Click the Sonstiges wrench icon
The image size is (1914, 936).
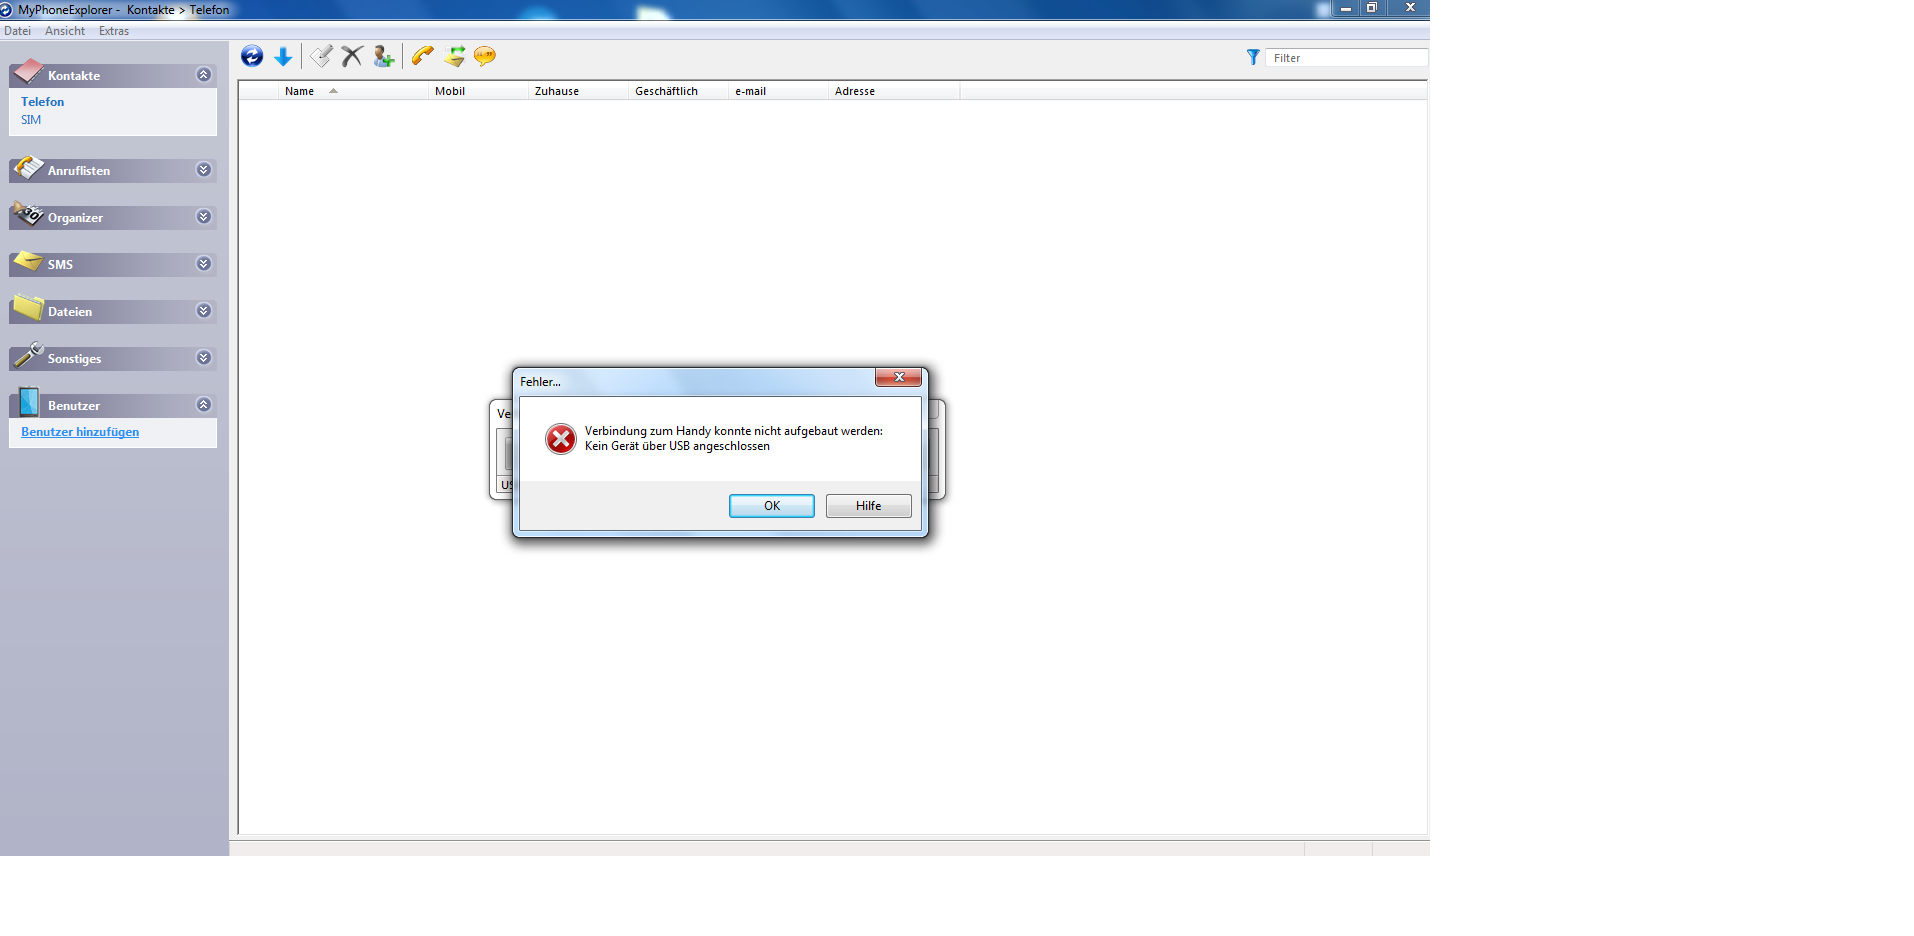[28, 355]
